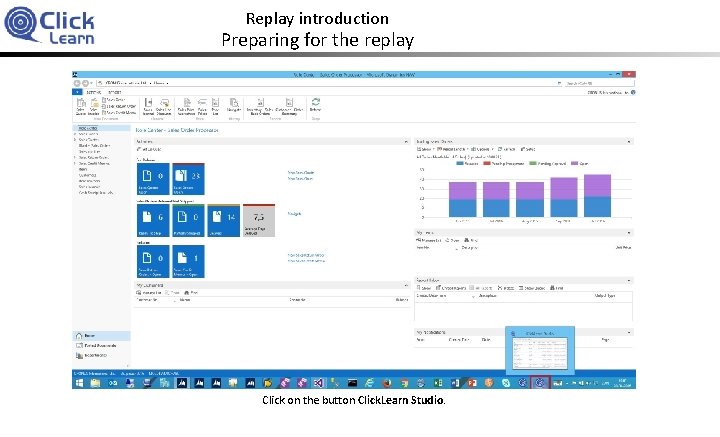Collapse the My Notifications section
This screenshot has height=437, width=720.
[629, 332]
